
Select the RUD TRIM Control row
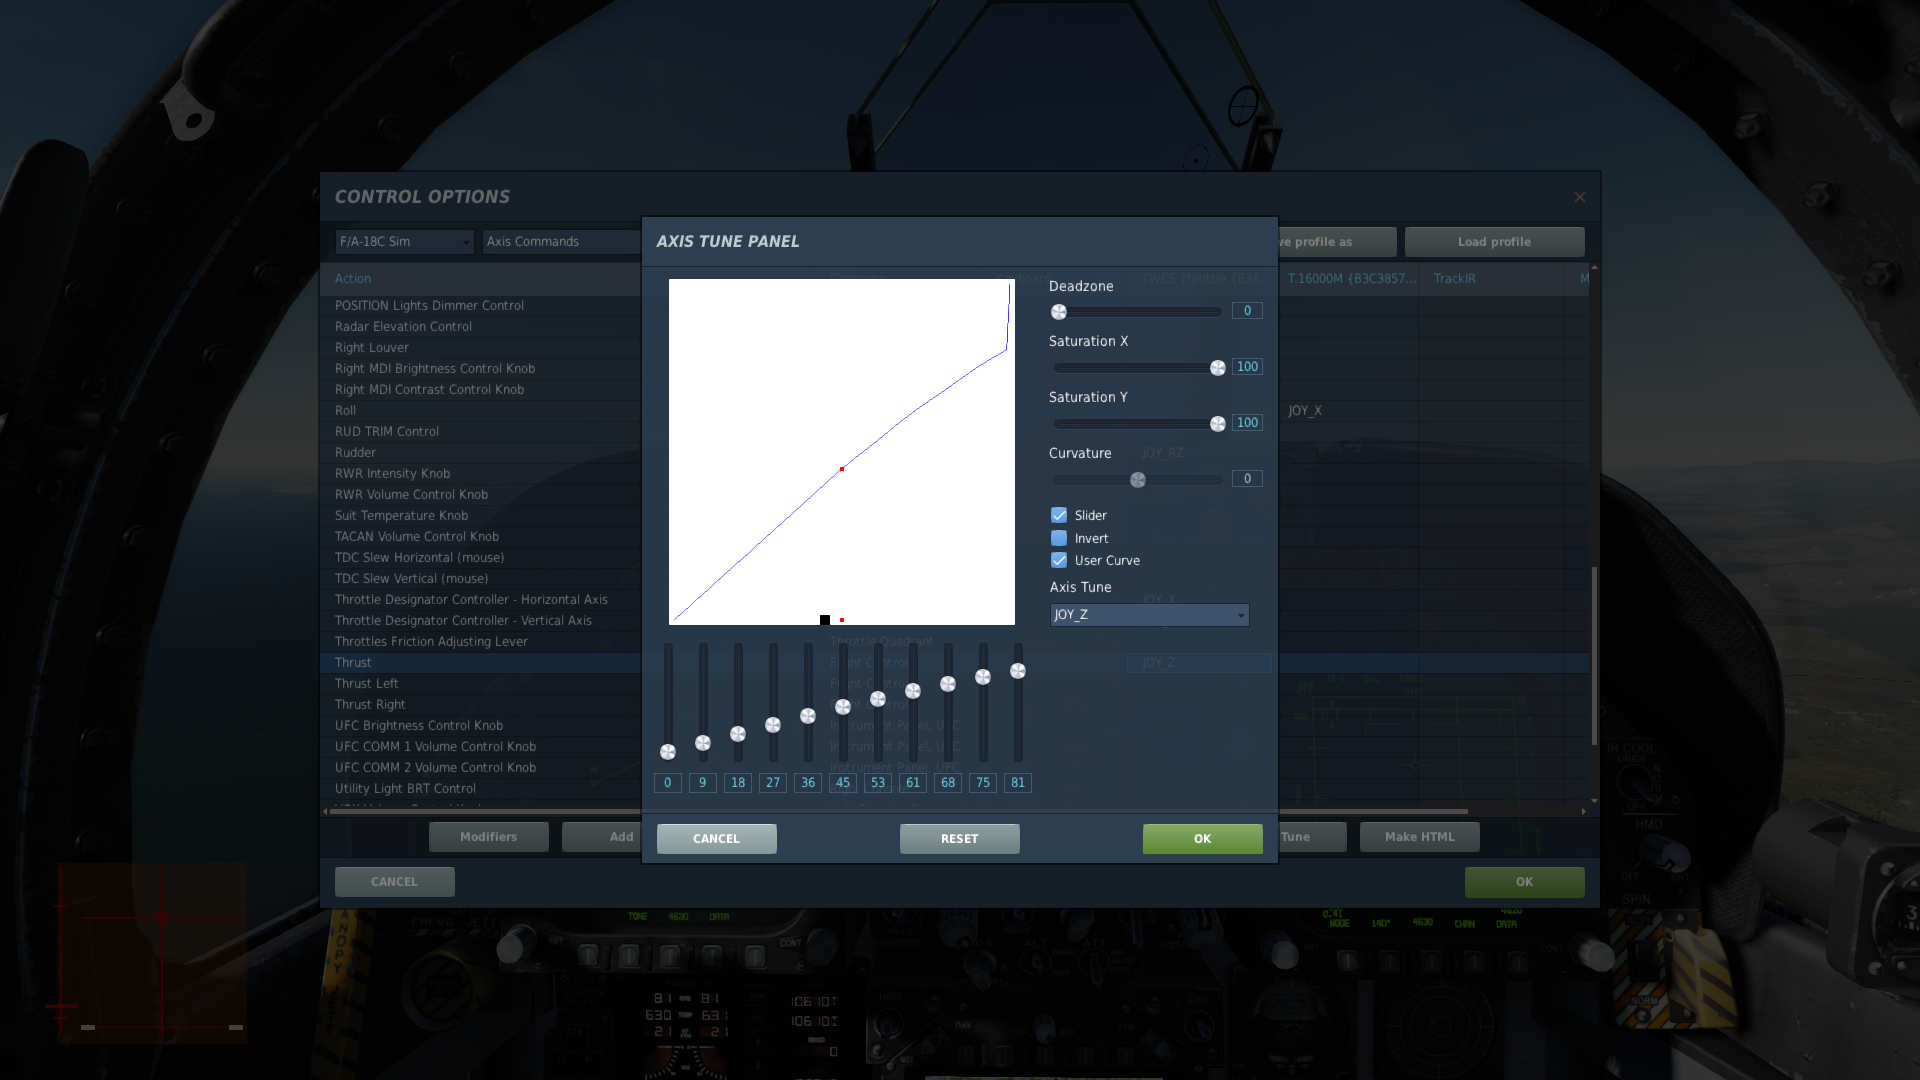click(x=480, y=432)
